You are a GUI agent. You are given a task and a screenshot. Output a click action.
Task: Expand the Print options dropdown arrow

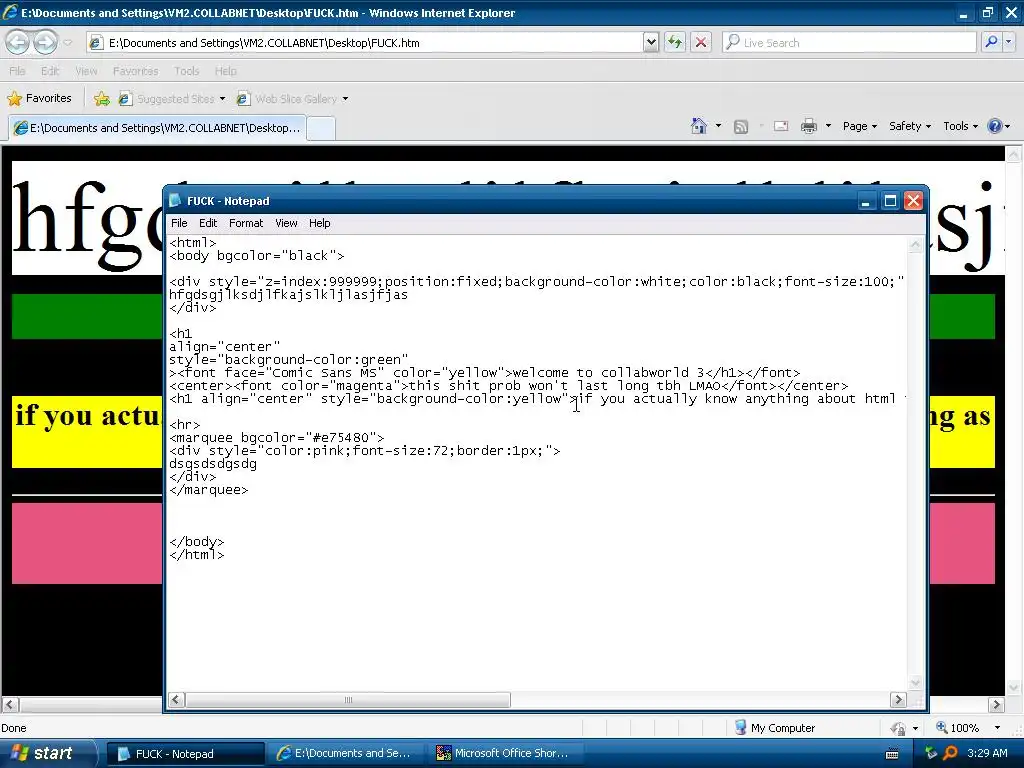[x=828, y=126]
